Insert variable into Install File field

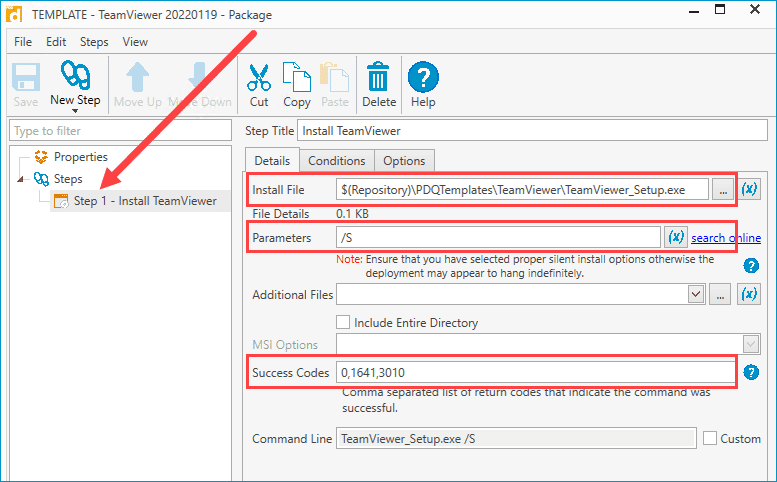(x=749, y=189)
